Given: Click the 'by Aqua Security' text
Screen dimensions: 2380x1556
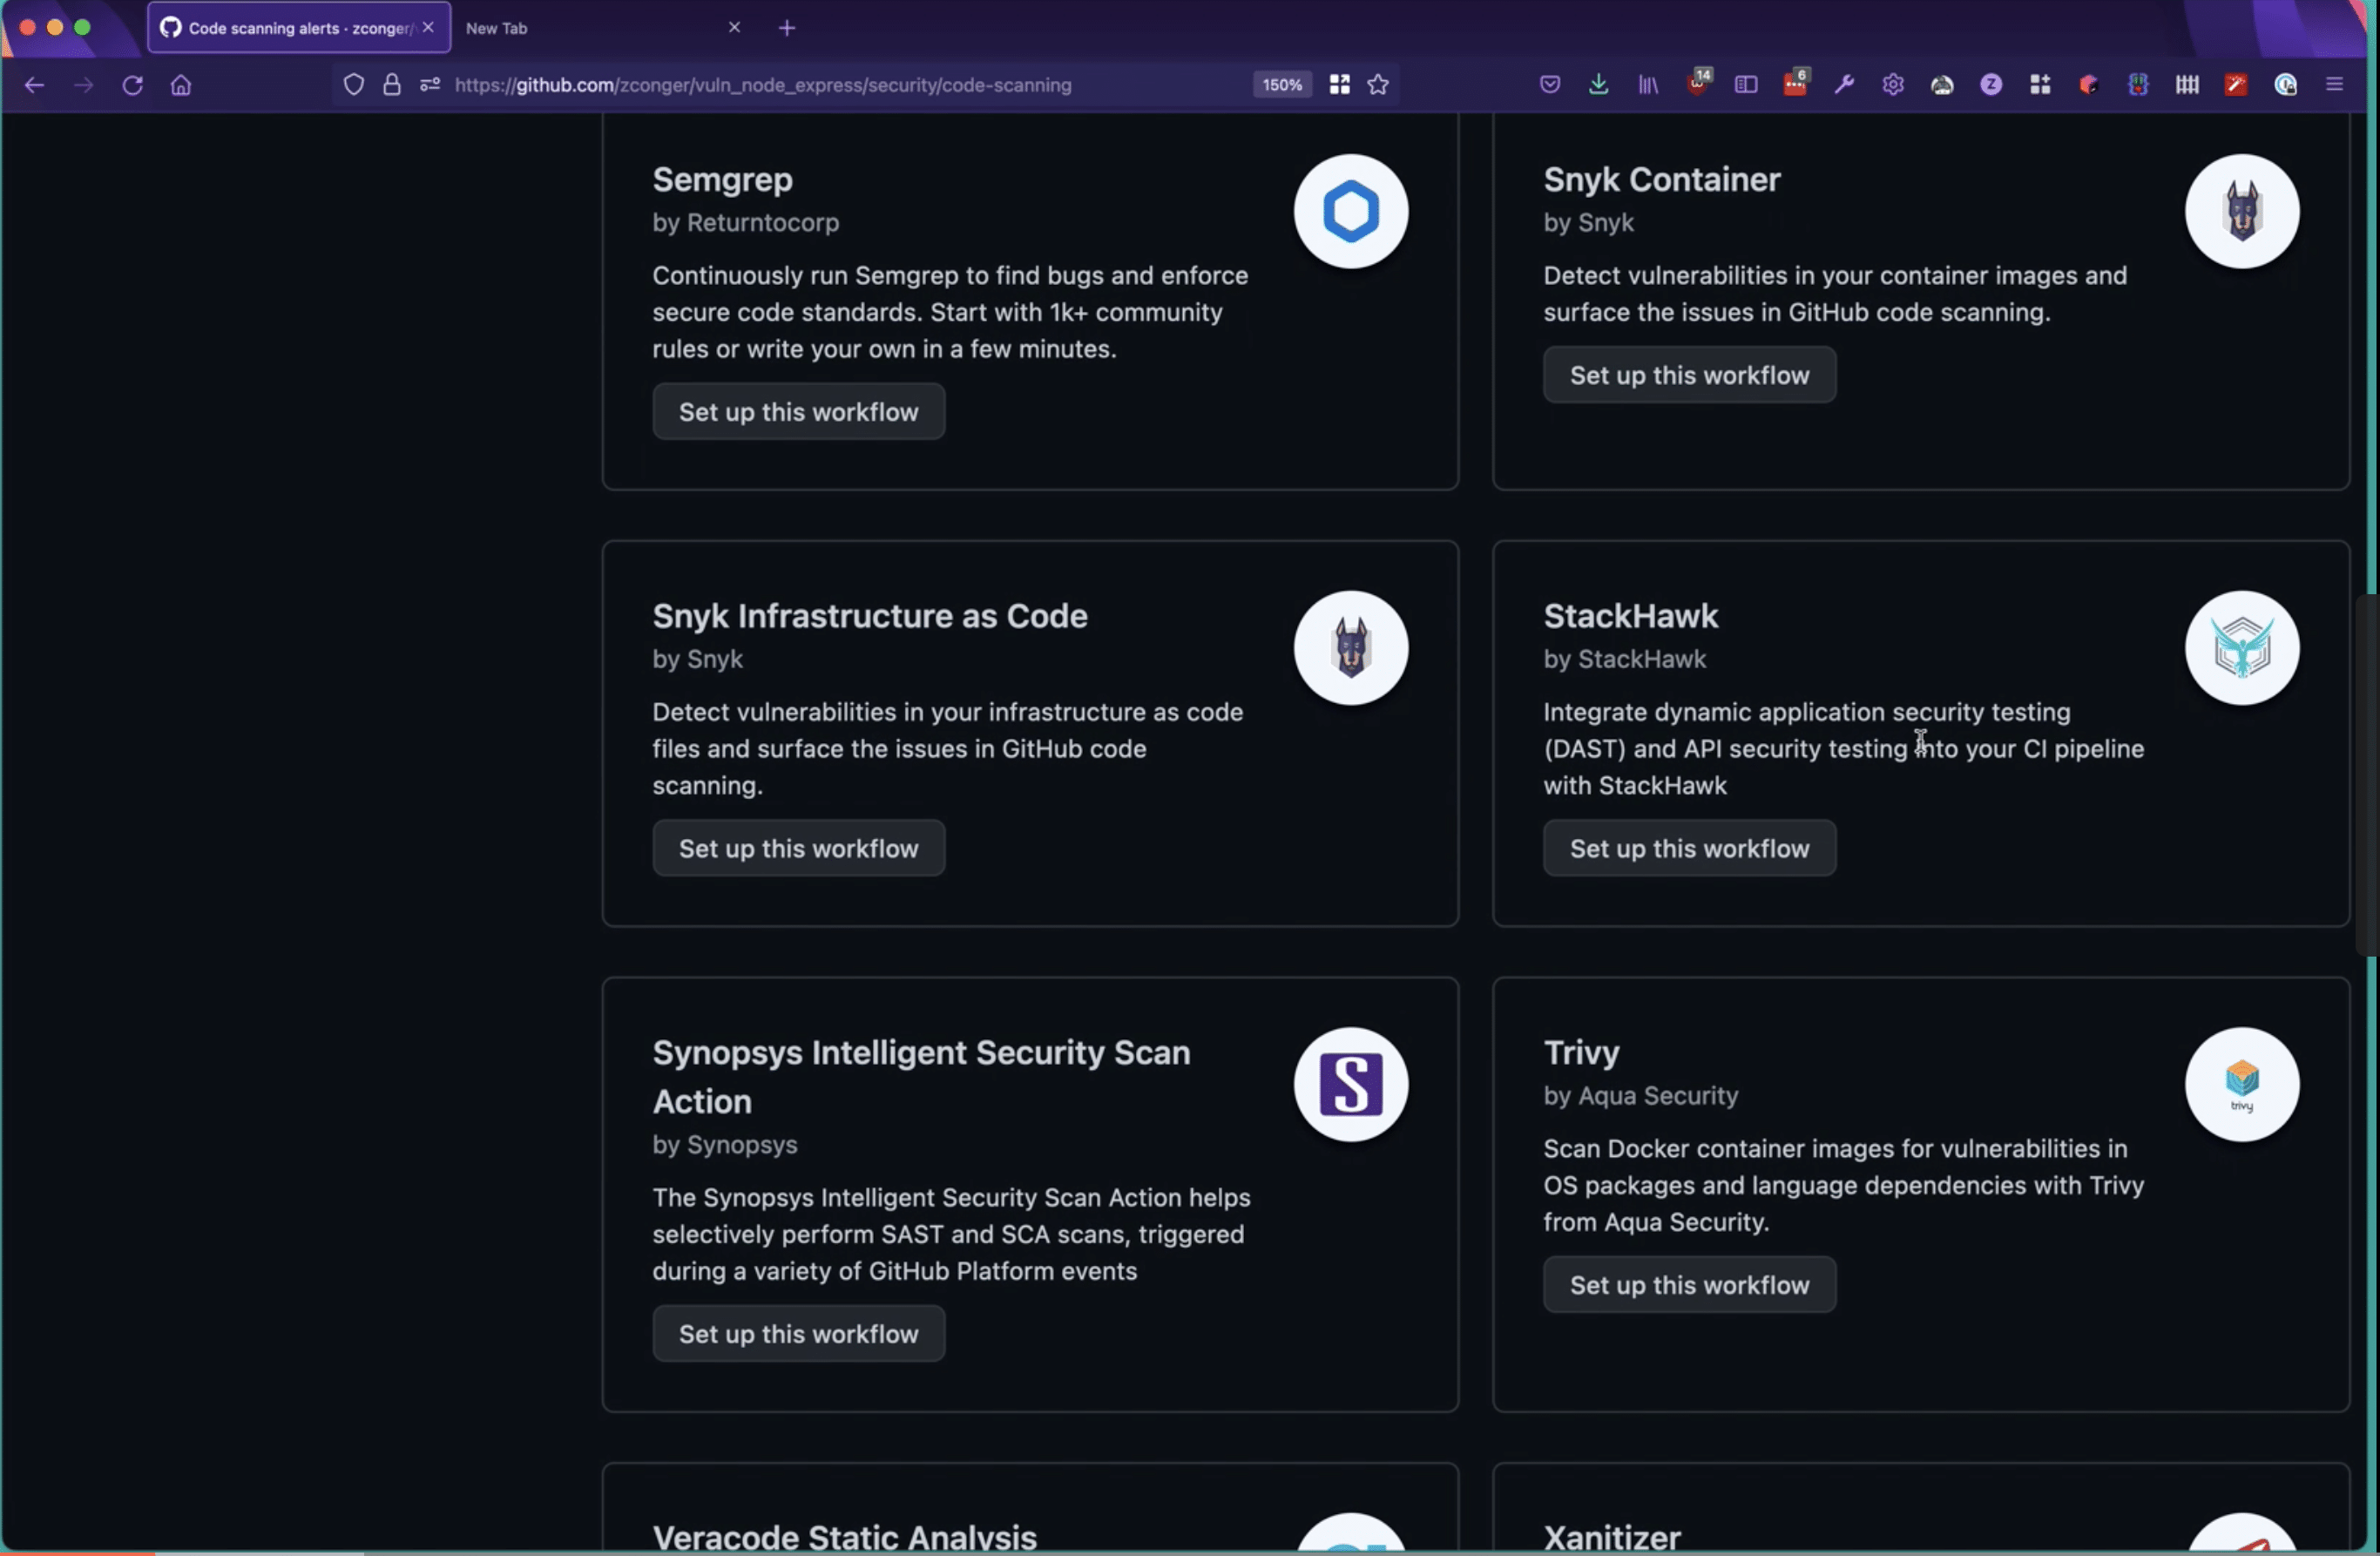Looking at the screenshot, I should tap(1641, 1096).
